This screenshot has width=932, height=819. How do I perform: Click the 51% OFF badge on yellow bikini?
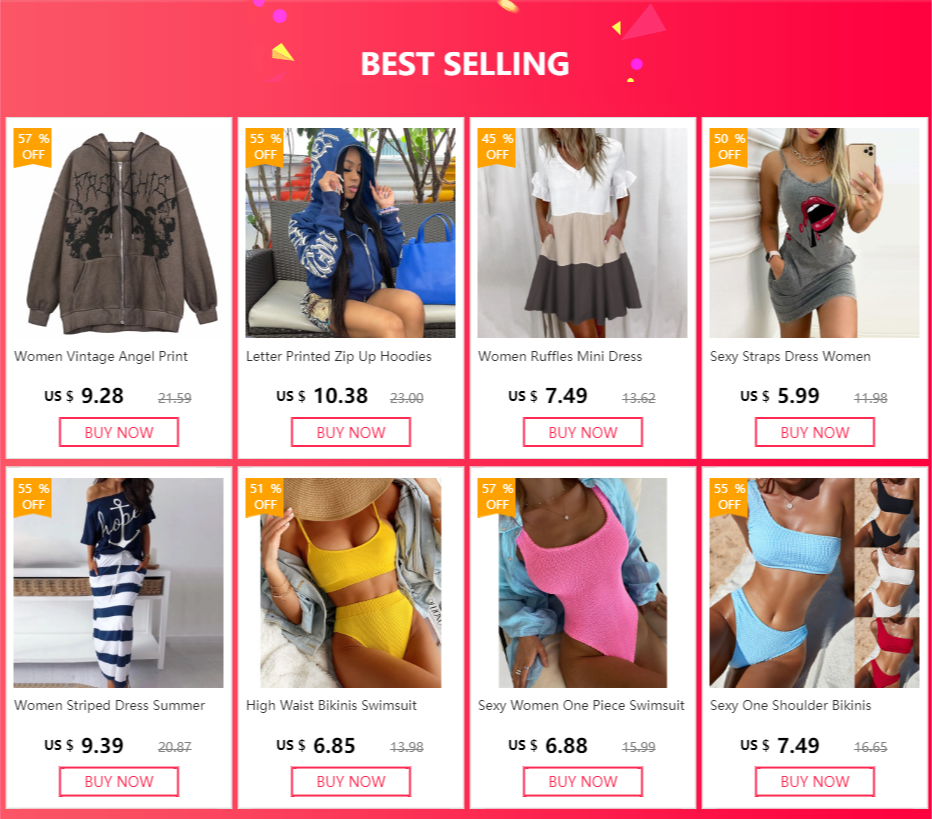click(265, 497)
